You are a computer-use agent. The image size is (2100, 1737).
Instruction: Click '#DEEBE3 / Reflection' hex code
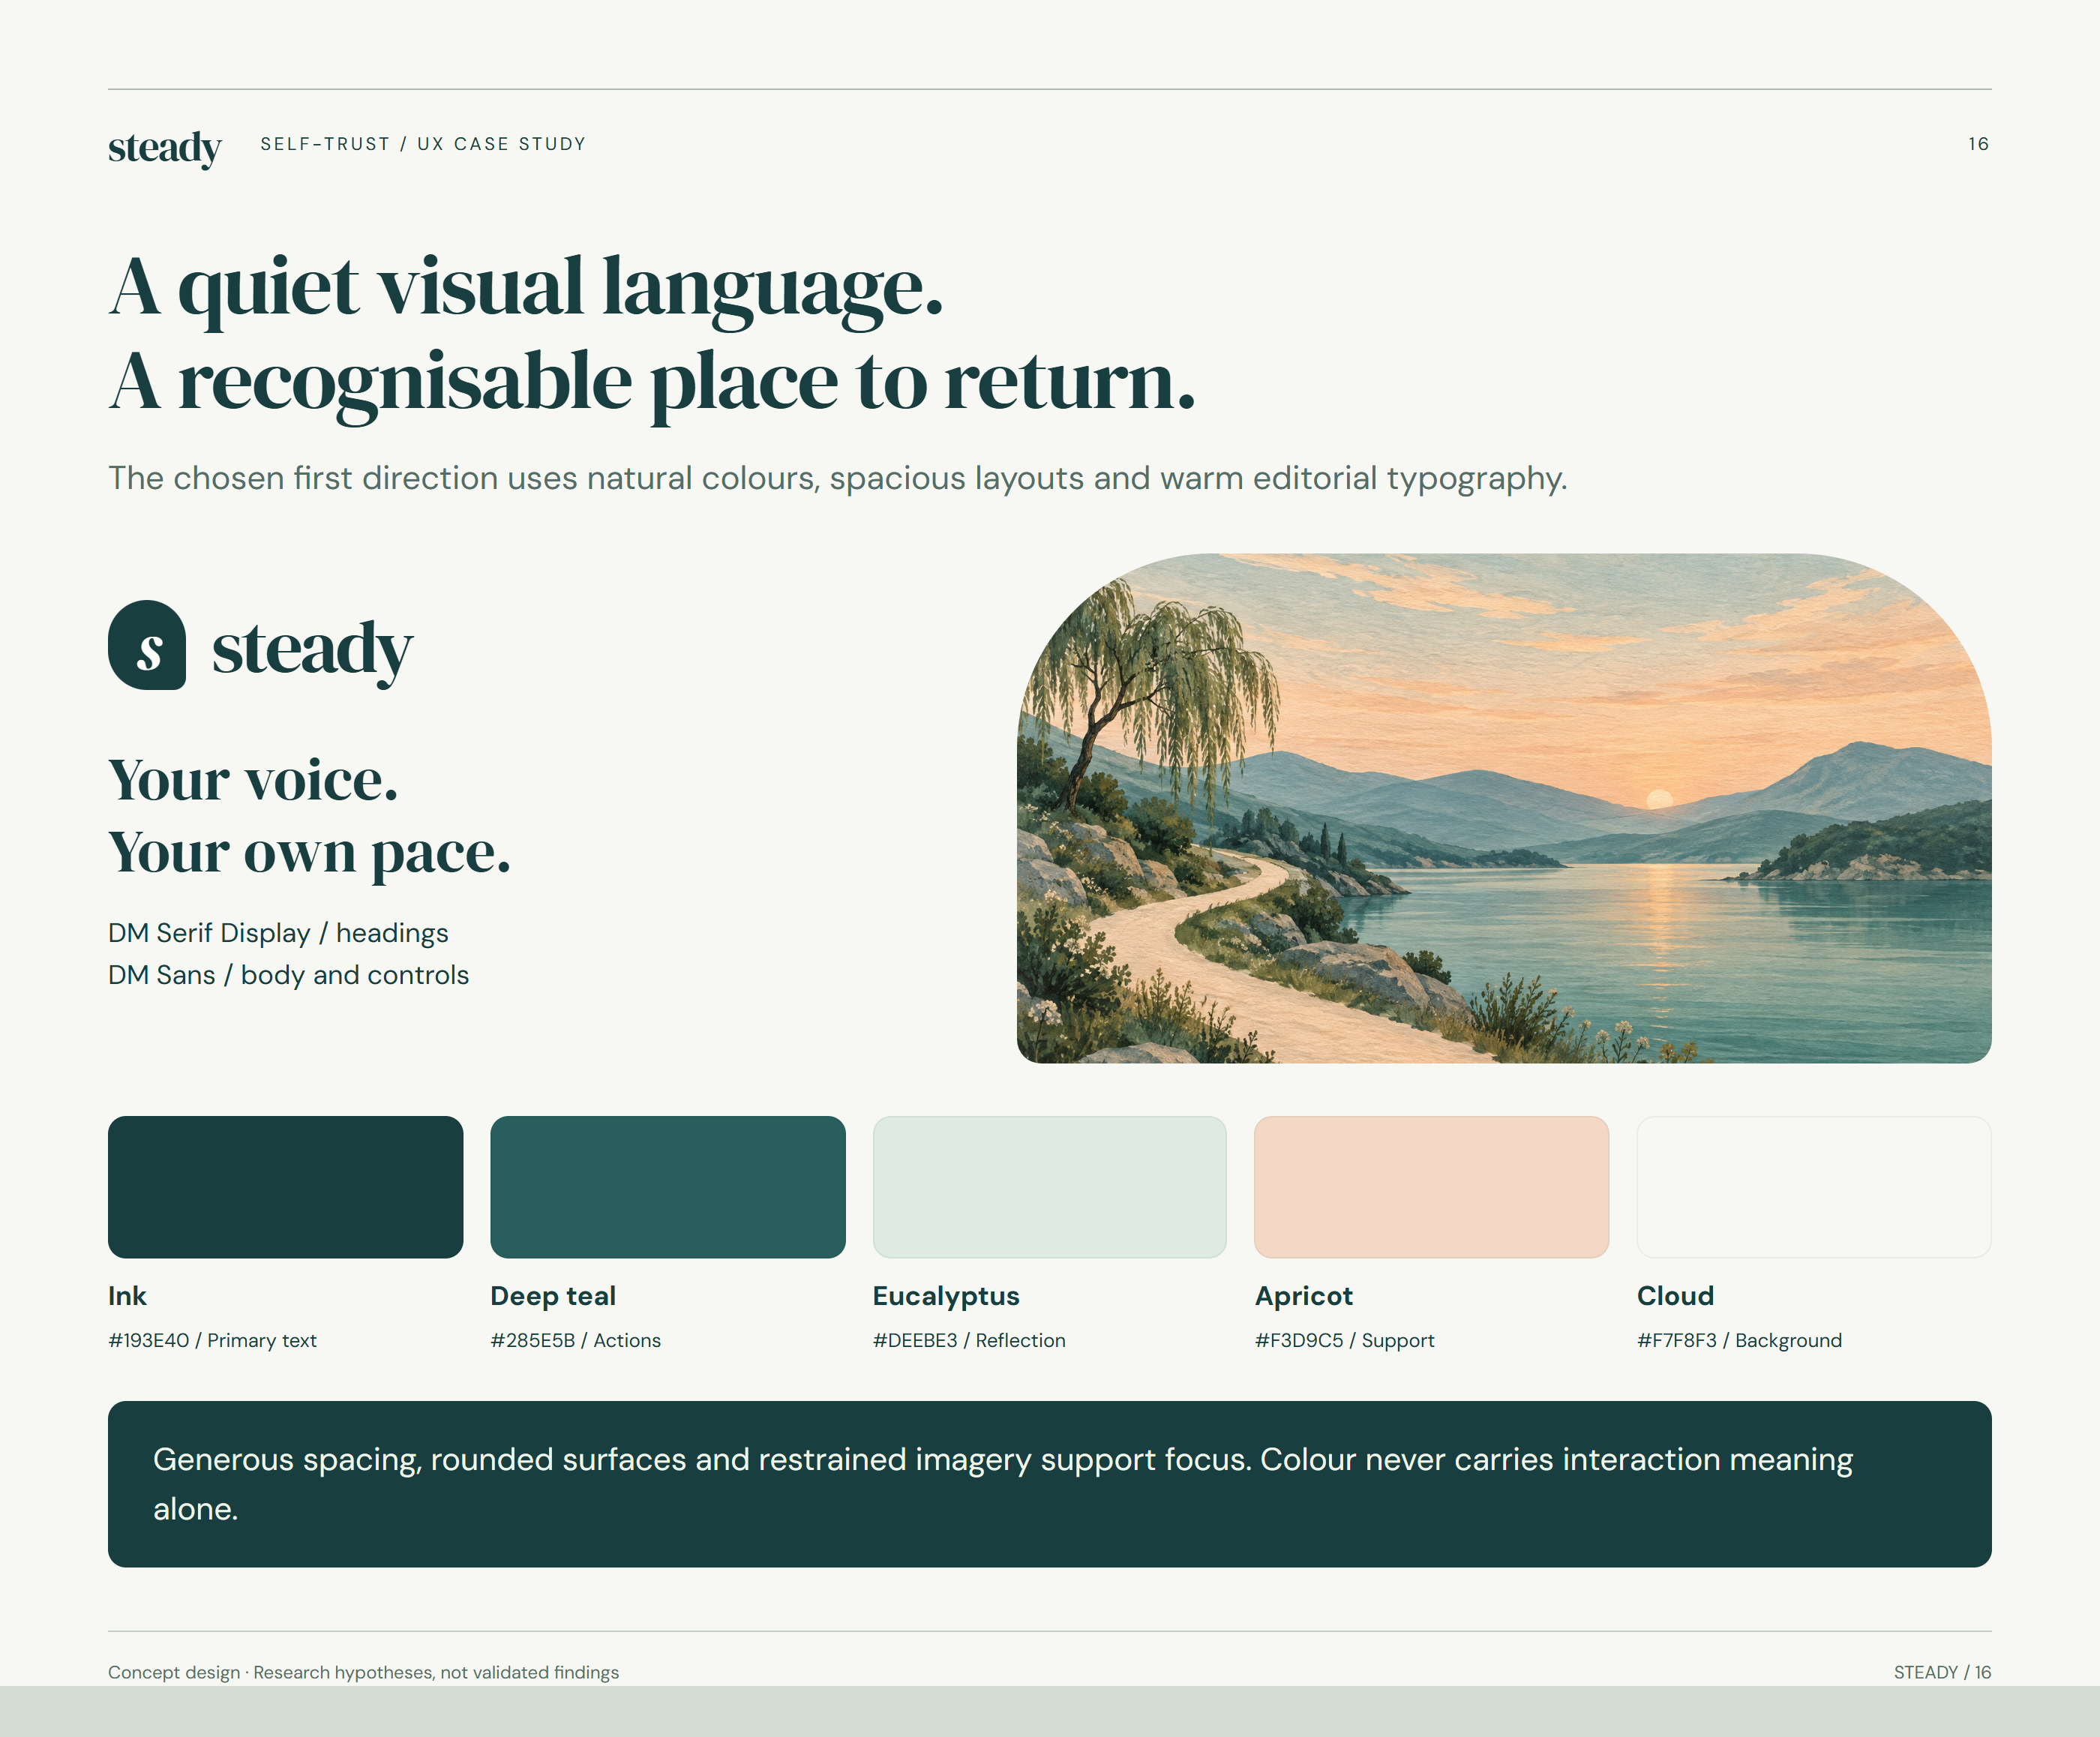969,1340
